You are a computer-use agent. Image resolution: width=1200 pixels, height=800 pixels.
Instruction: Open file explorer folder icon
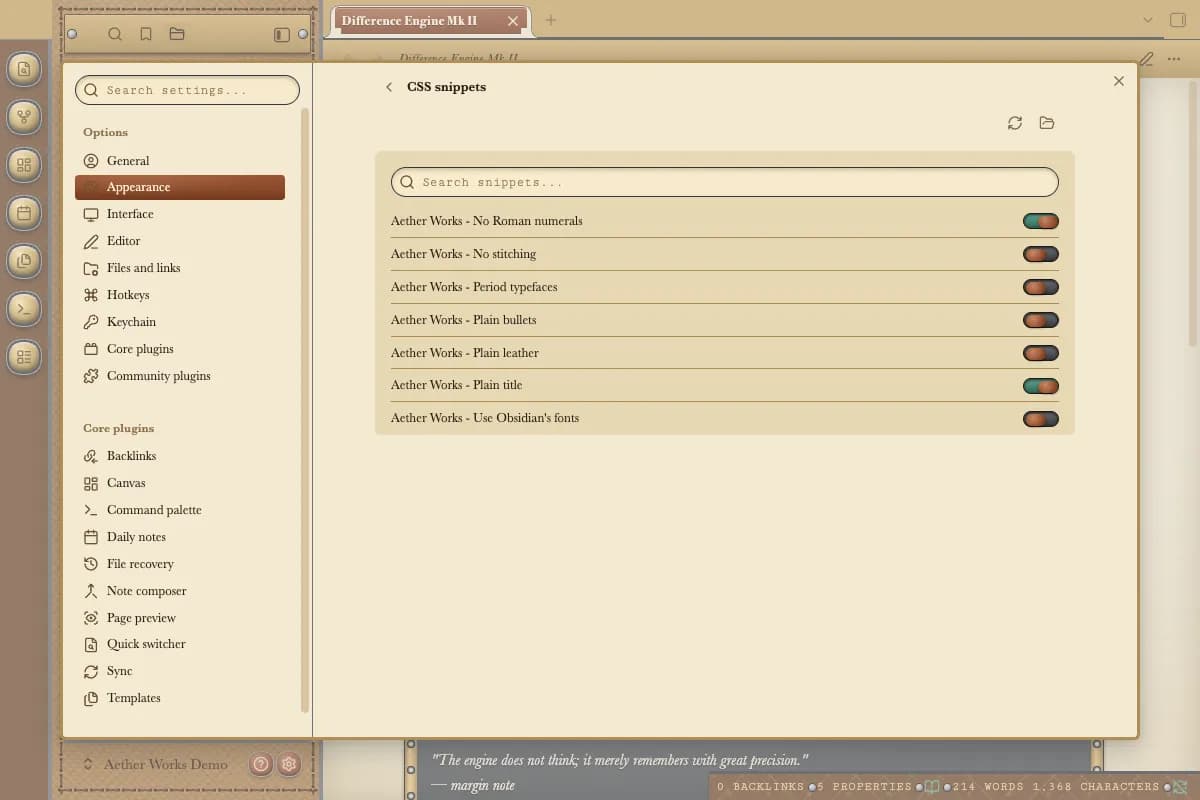(177, 34)
